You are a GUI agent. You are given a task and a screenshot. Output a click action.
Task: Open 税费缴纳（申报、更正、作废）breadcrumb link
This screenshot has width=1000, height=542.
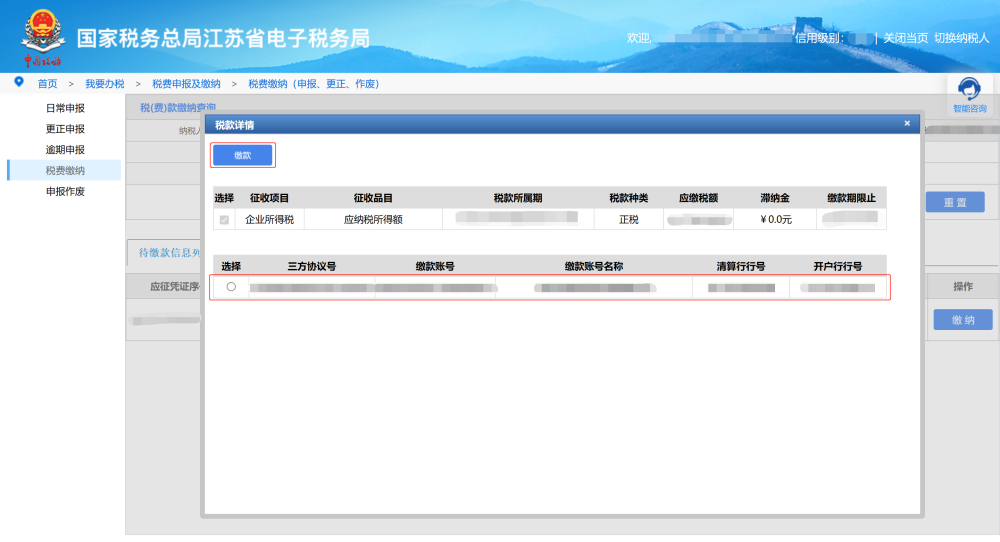(313, 84)
